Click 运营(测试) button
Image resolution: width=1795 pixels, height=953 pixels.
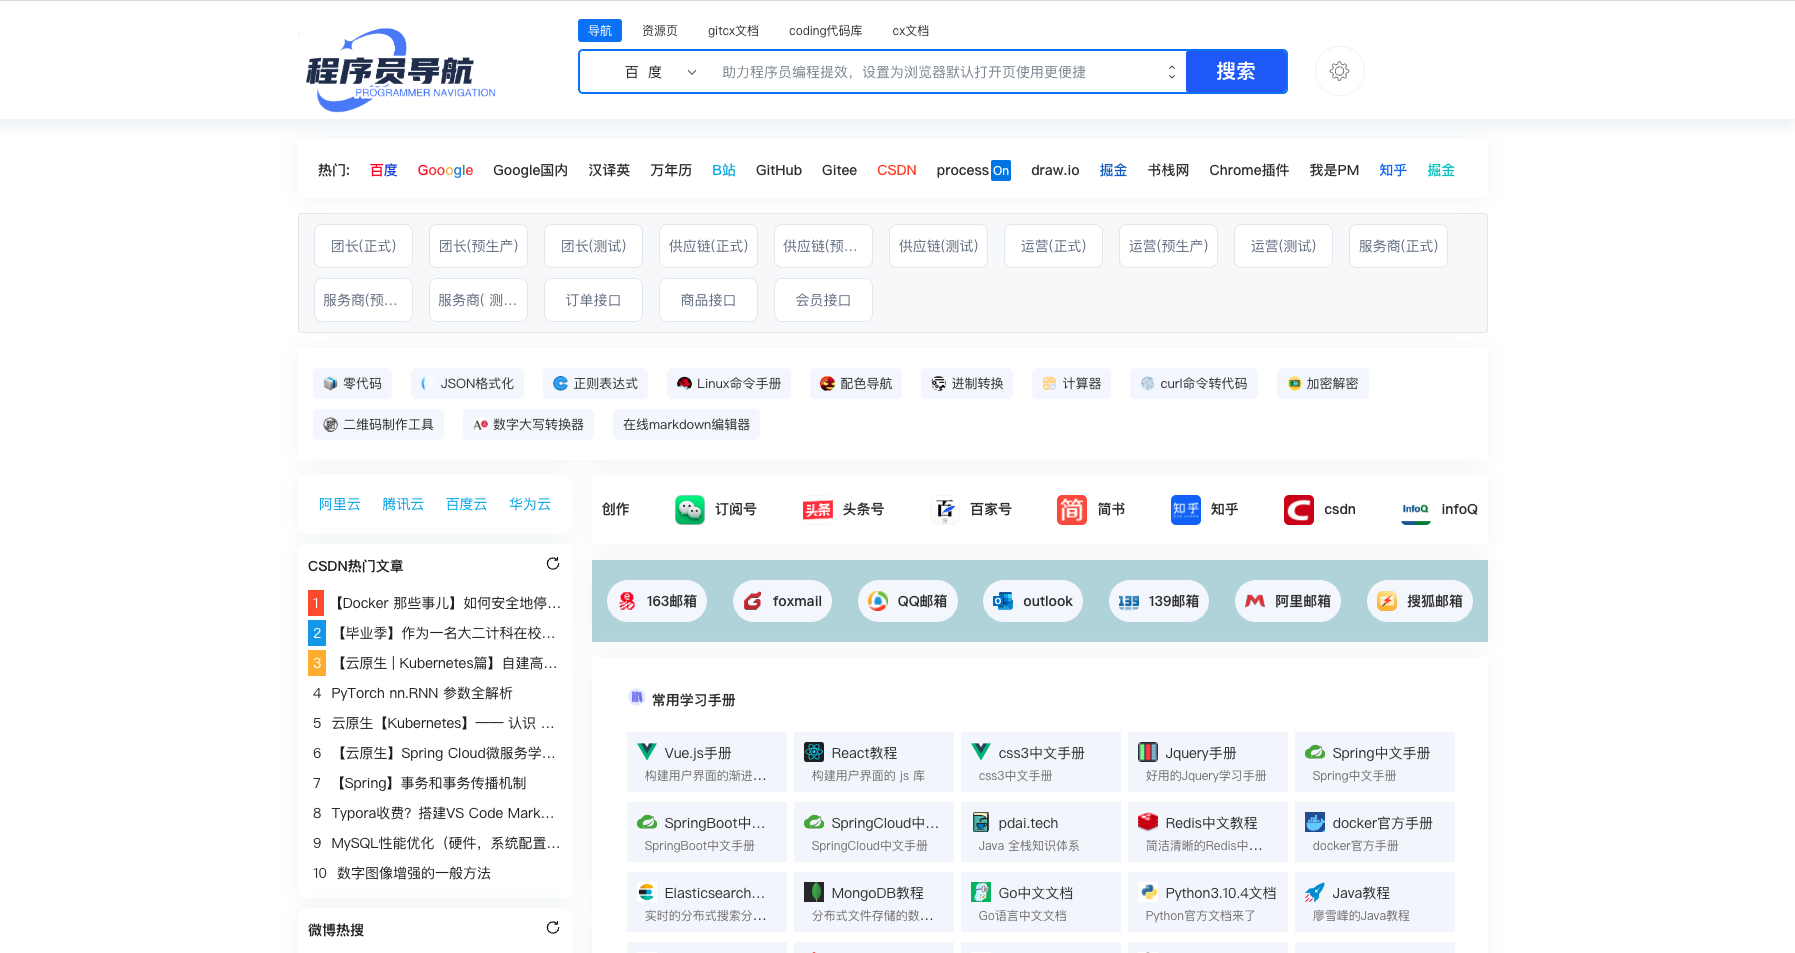(x=1284, y=246)
